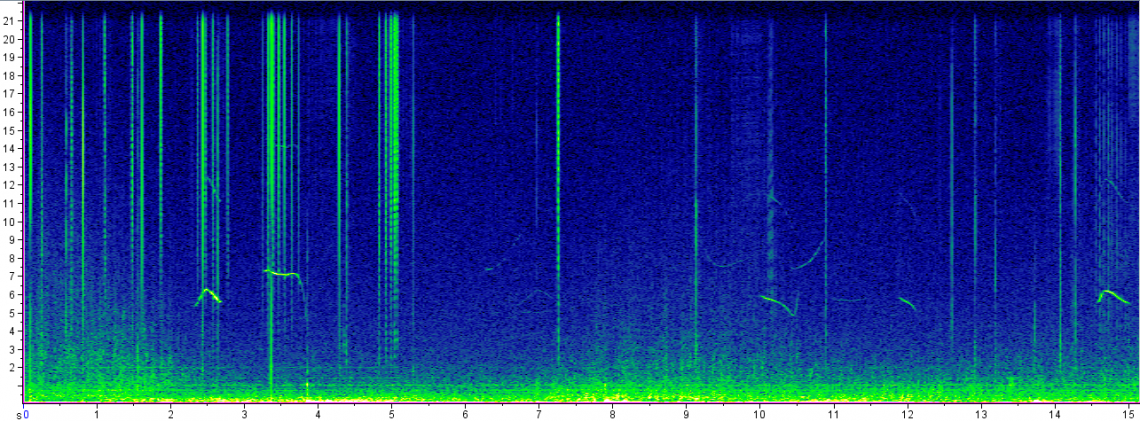The image size is (1140, 421).
Task: Click the 7 second label on time axis
Action: click(x=539, y=414)
